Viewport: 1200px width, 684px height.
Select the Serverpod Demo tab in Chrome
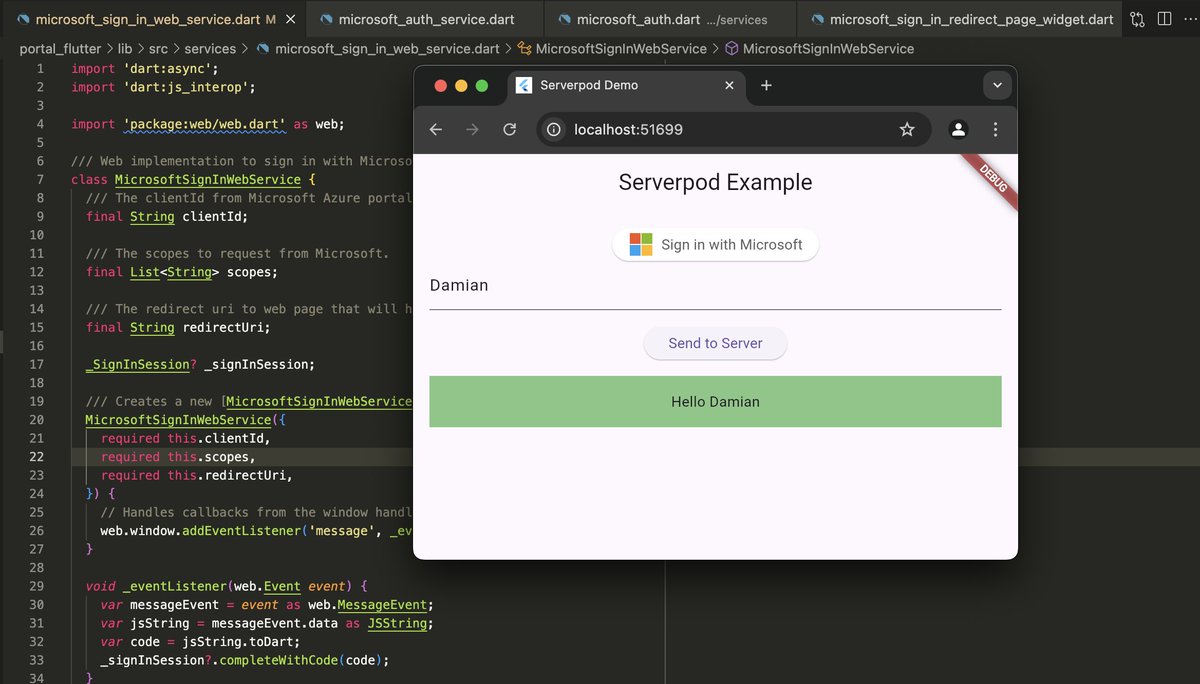pos(627,86)
